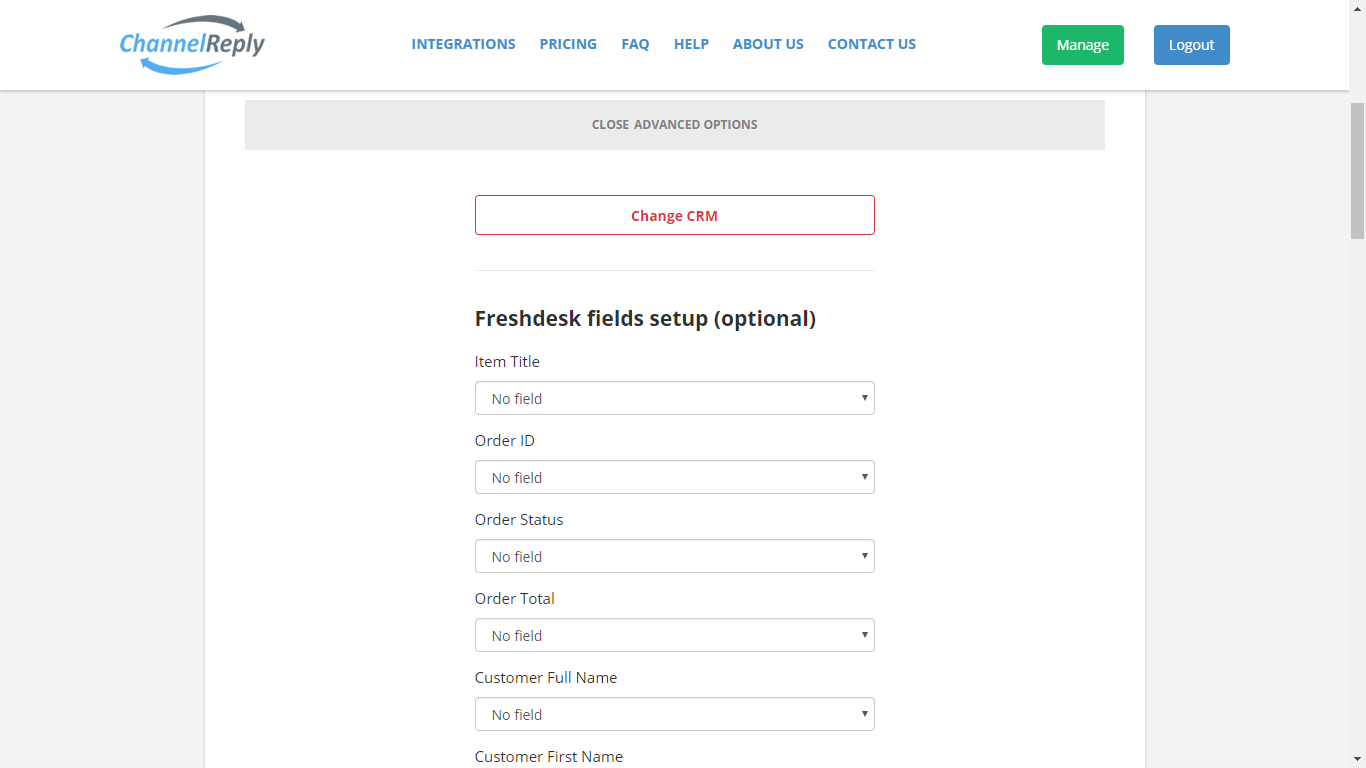This screenshot has width=1366, height=768.
Task: Open the Integrations menu item
Action: 463,44
